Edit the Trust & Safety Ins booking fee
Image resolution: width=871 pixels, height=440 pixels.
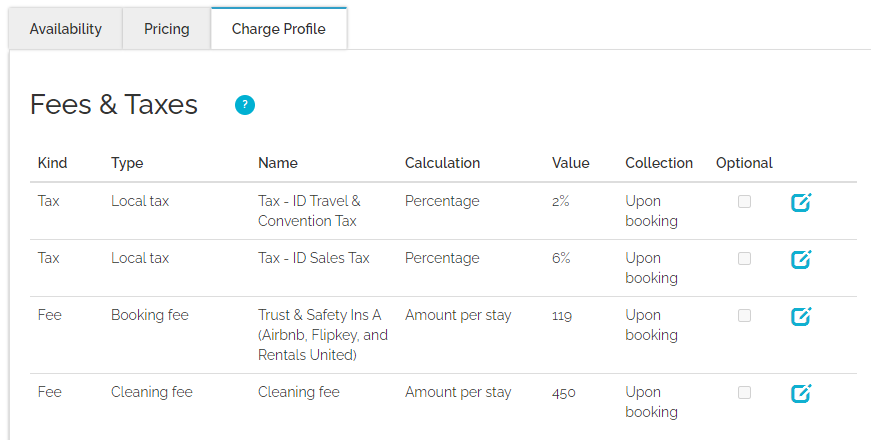click(x=801, y=316)
